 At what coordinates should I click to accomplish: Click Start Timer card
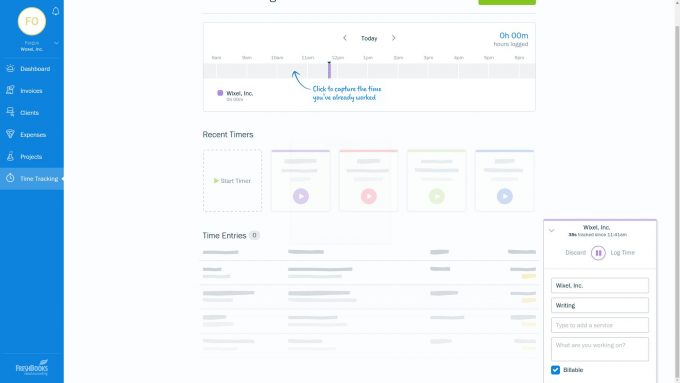tap(232, 181)
